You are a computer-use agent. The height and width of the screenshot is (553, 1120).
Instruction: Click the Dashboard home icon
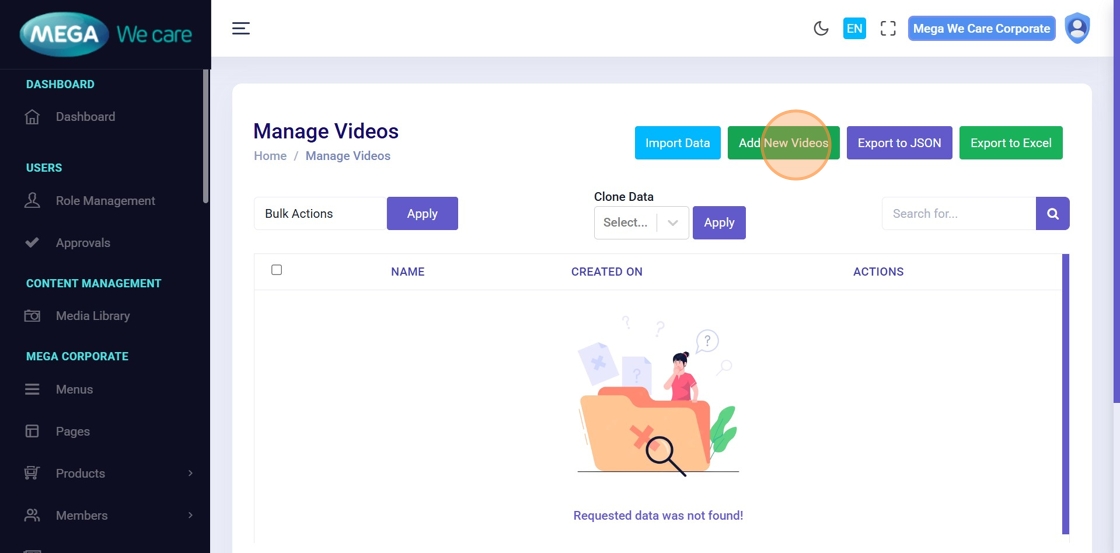point(32,117)
